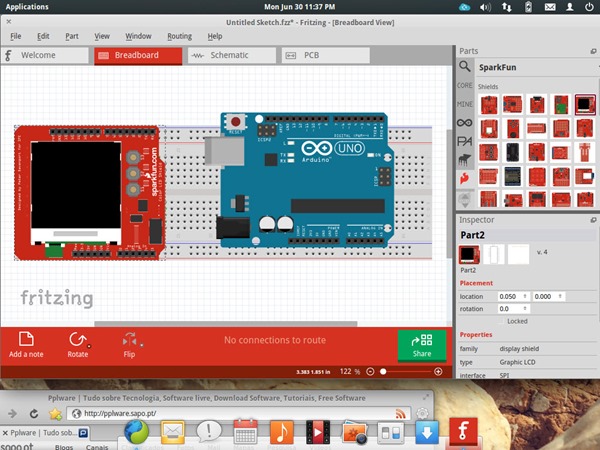Step the location X value 0.050

[525, 297]
